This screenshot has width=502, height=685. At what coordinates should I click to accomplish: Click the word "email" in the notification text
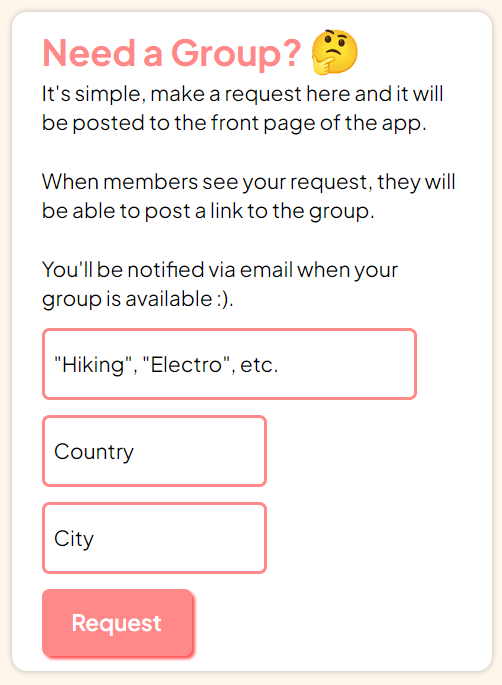(x=266, y=270)
